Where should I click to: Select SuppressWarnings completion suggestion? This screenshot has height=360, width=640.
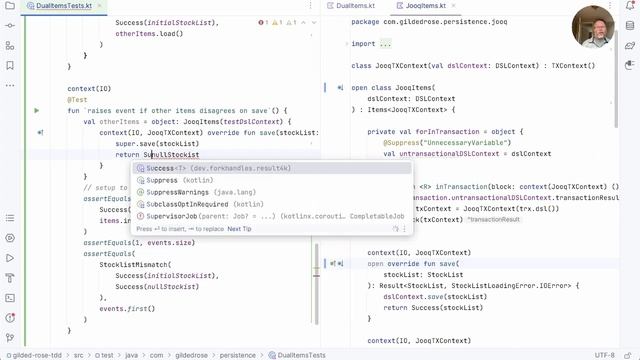tap(271, 192)
